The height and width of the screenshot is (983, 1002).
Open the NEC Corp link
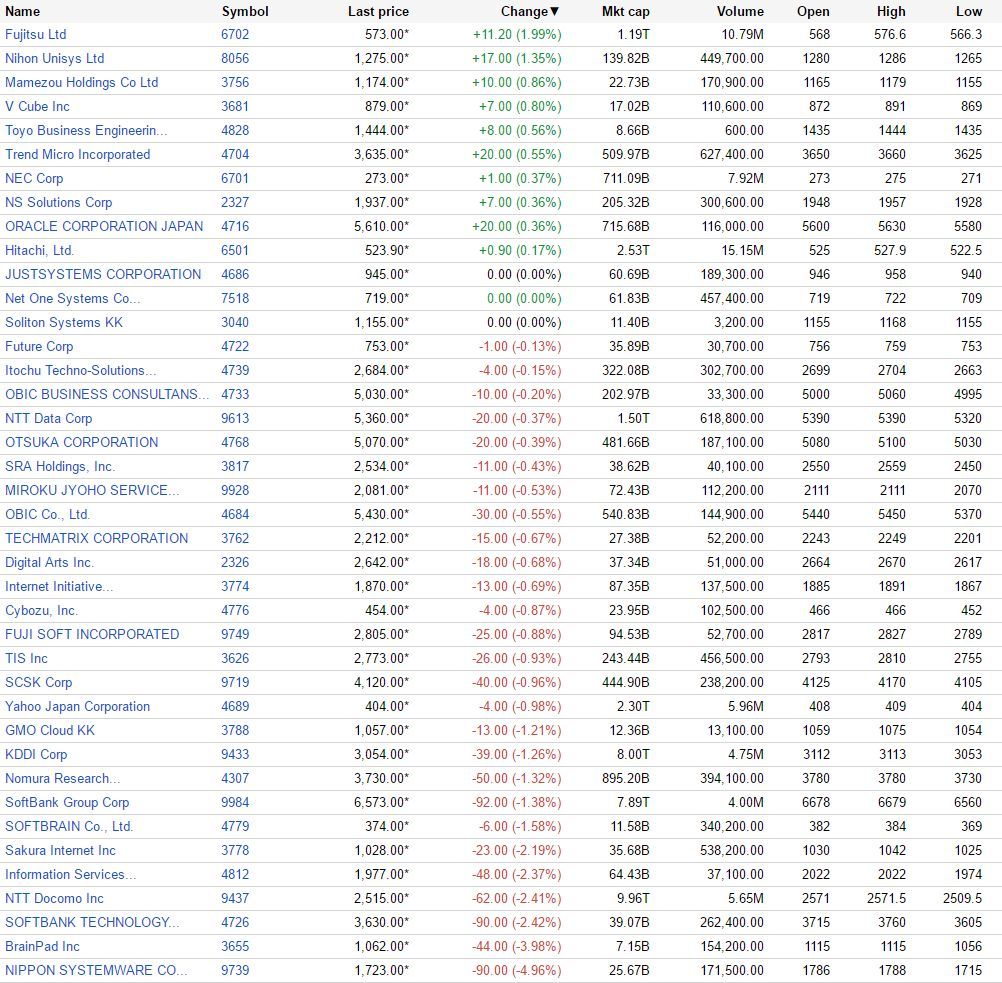pos(34,178)
